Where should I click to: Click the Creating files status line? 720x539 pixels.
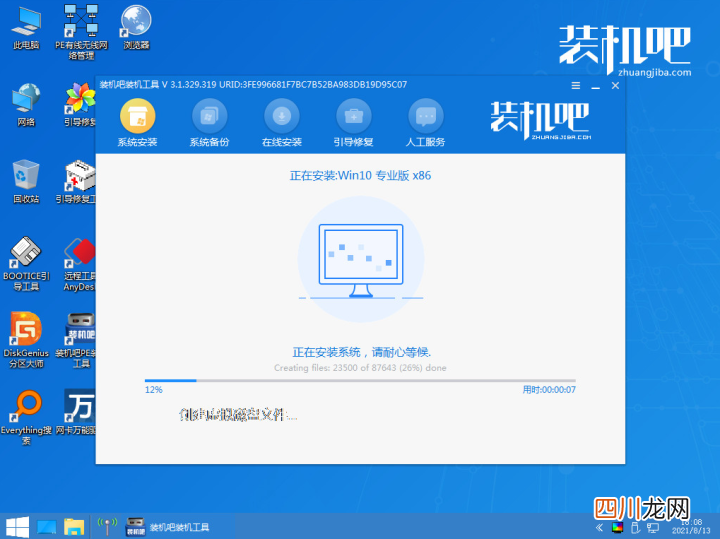360,368
